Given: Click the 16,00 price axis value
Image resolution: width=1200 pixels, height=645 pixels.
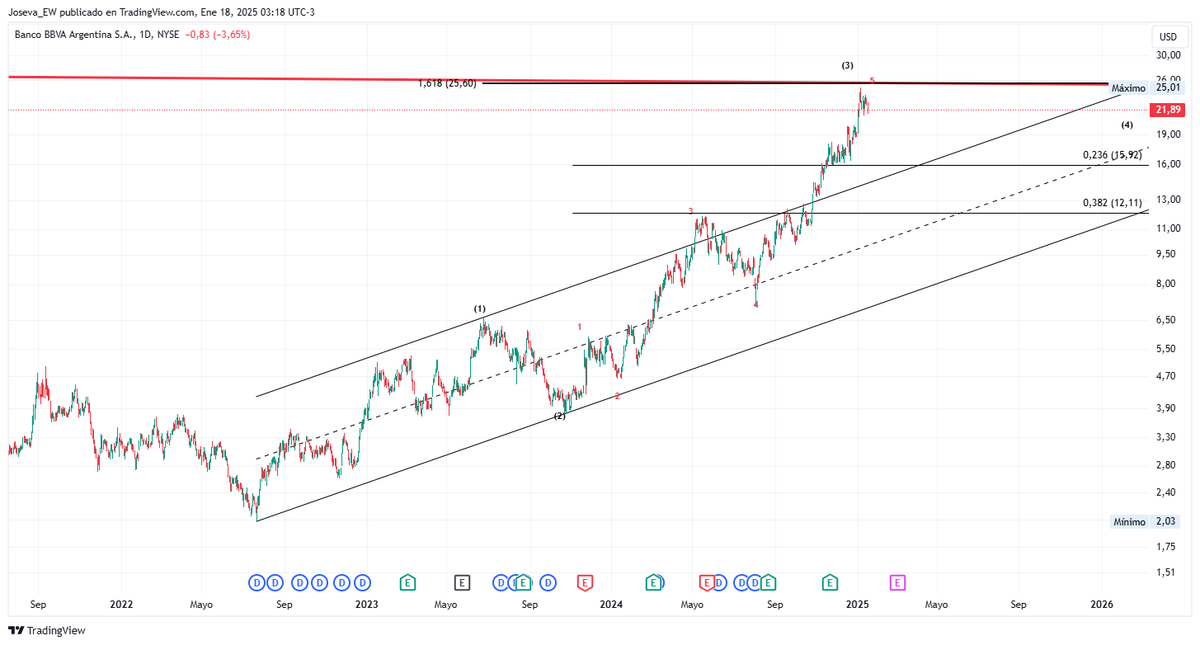Looking at the screenshot, I should tap(1167, 164).
